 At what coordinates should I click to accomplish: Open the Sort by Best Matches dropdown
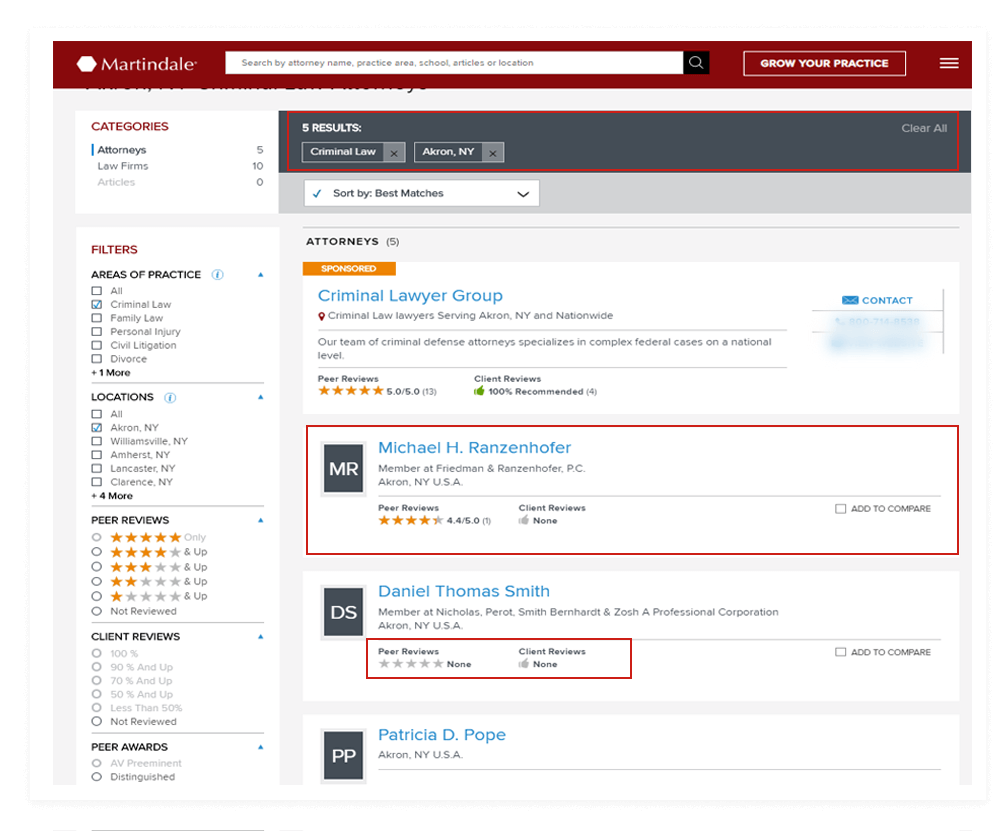tap(421, 193)
